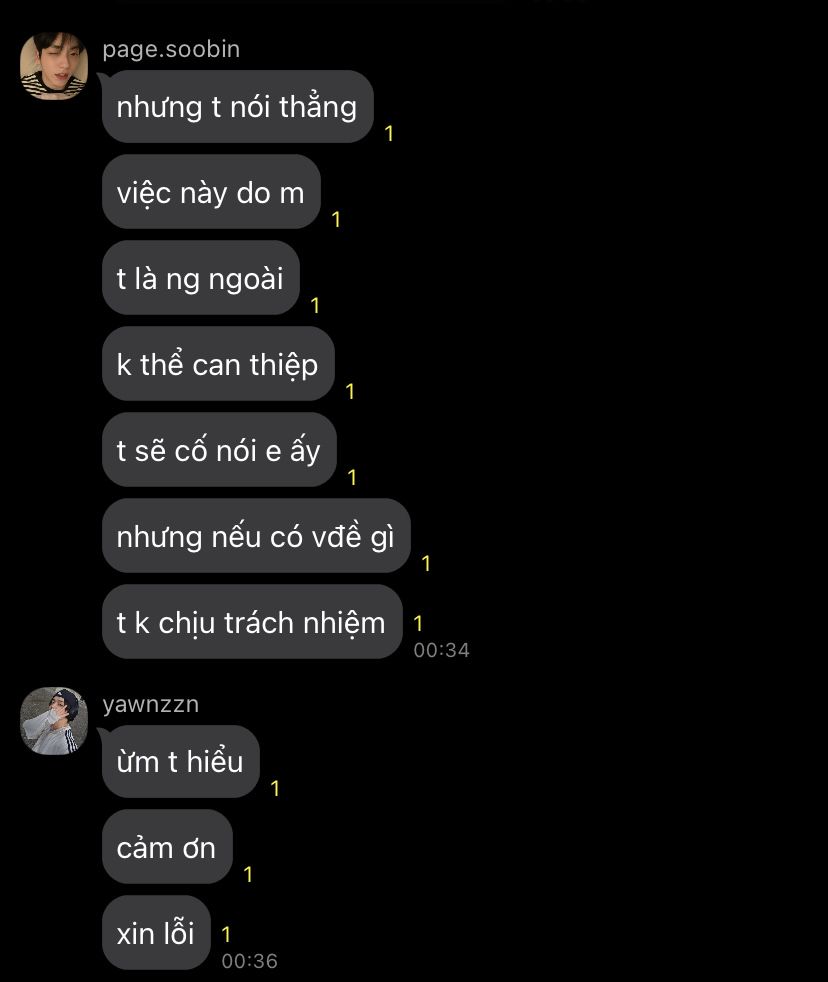Image resolution: width=828 pixels, height=982 pixels.
Task: Click unread count beside "k thể can thiệp"
Action: pos(350,391)
